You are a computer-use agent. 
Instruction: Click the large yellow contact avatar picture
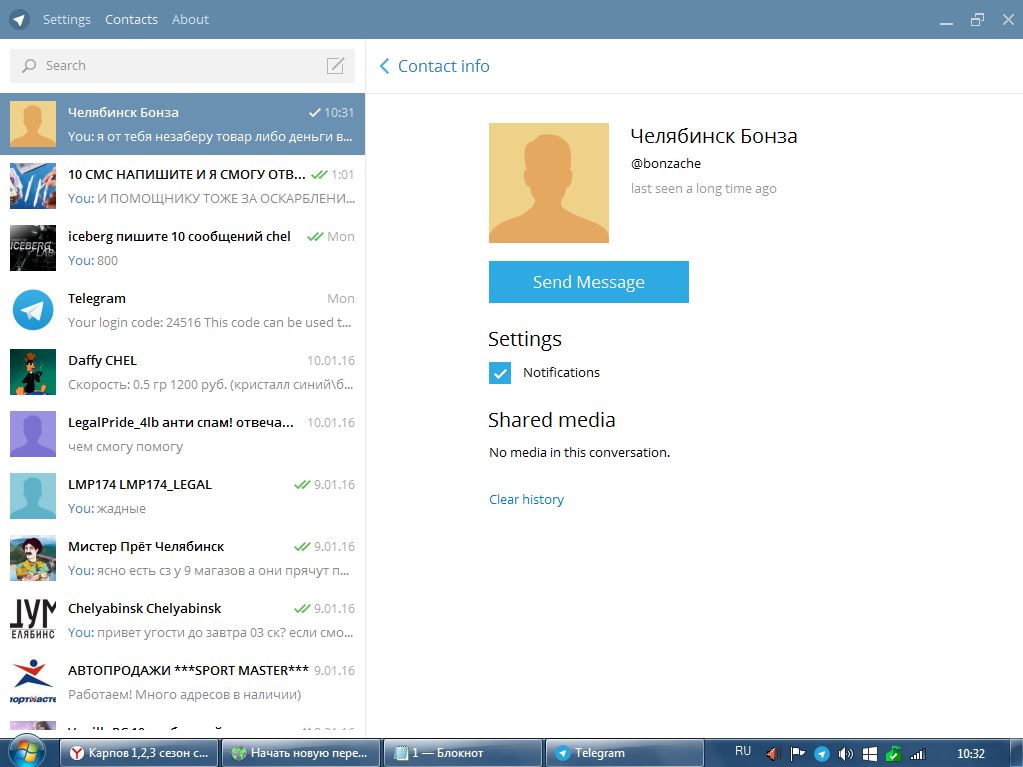tap(549, 183)
